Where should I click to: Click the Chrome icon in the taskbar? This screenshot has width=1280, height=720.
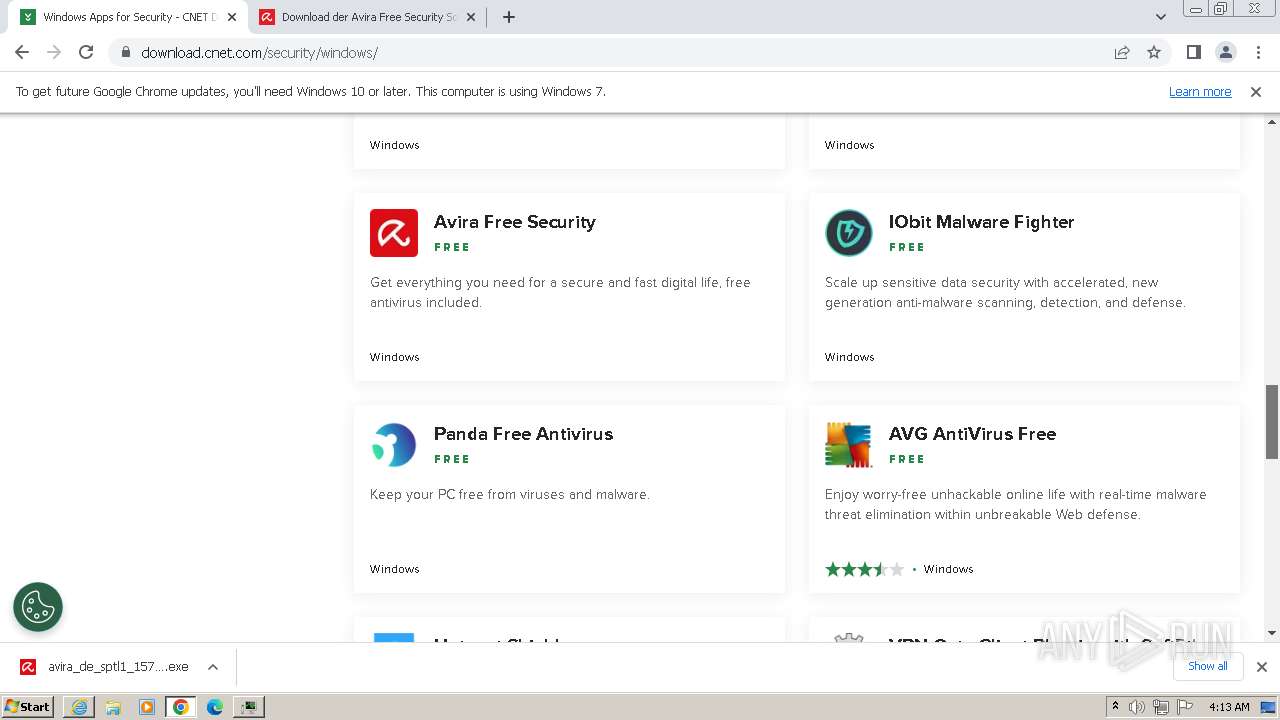[181, 707]
